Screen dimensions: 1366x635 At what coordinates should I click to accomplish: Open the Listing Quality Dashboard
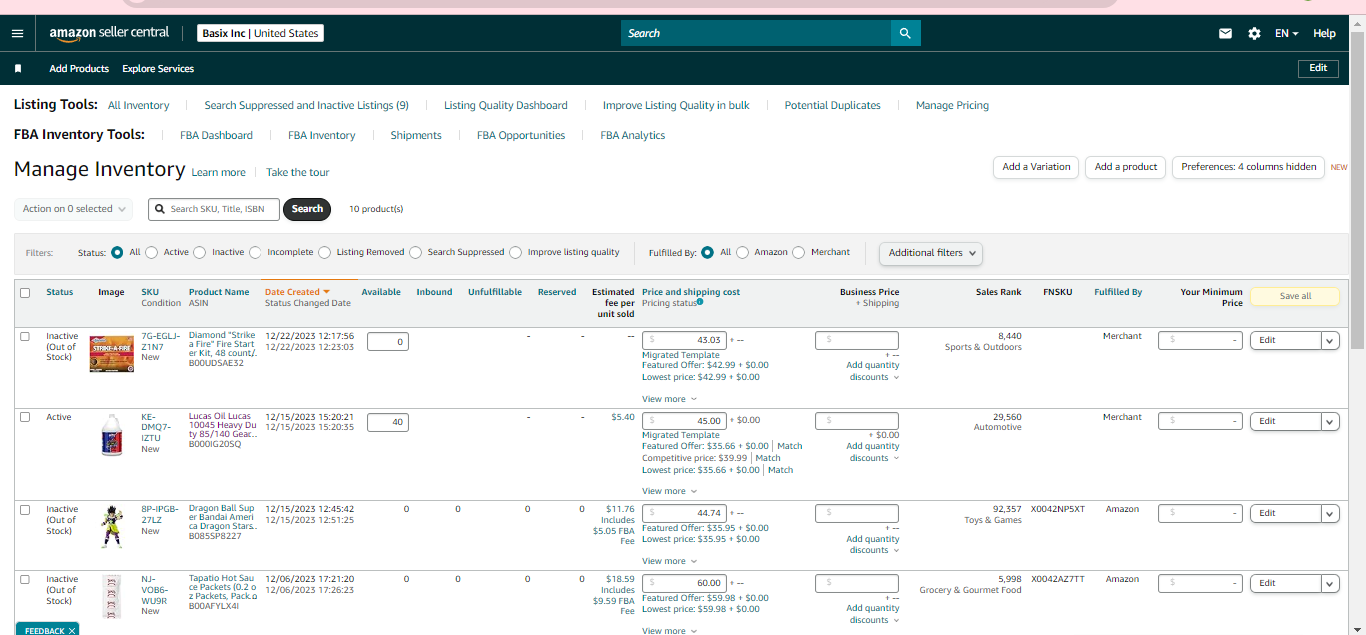point(505,105)
